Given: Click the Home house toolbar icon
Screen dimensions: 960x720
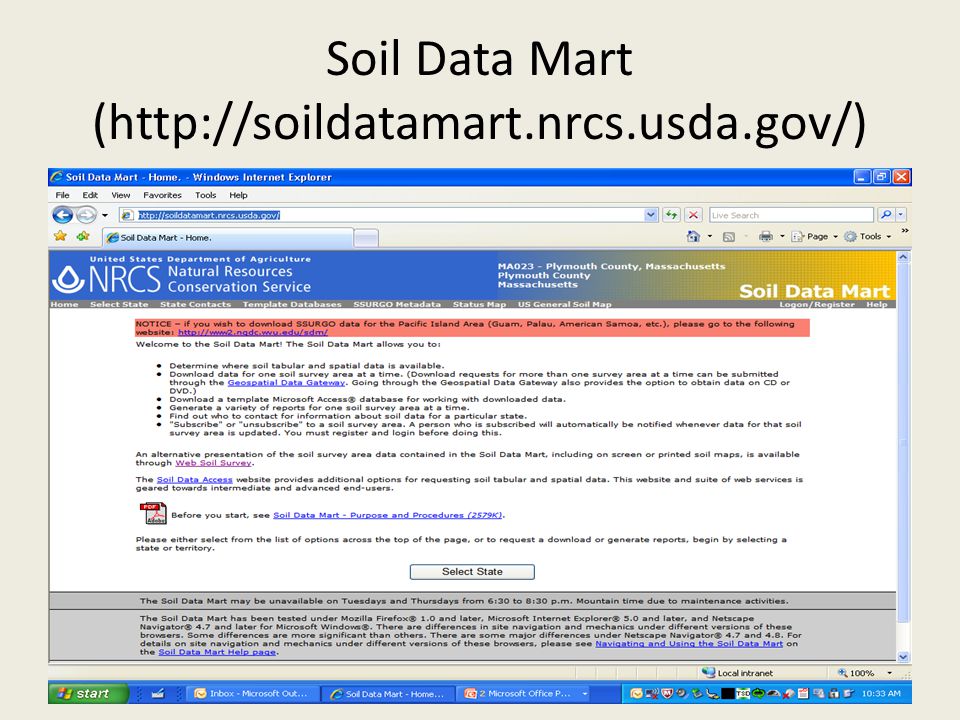Looking at the screenshot, I should (x=693, y=236).
